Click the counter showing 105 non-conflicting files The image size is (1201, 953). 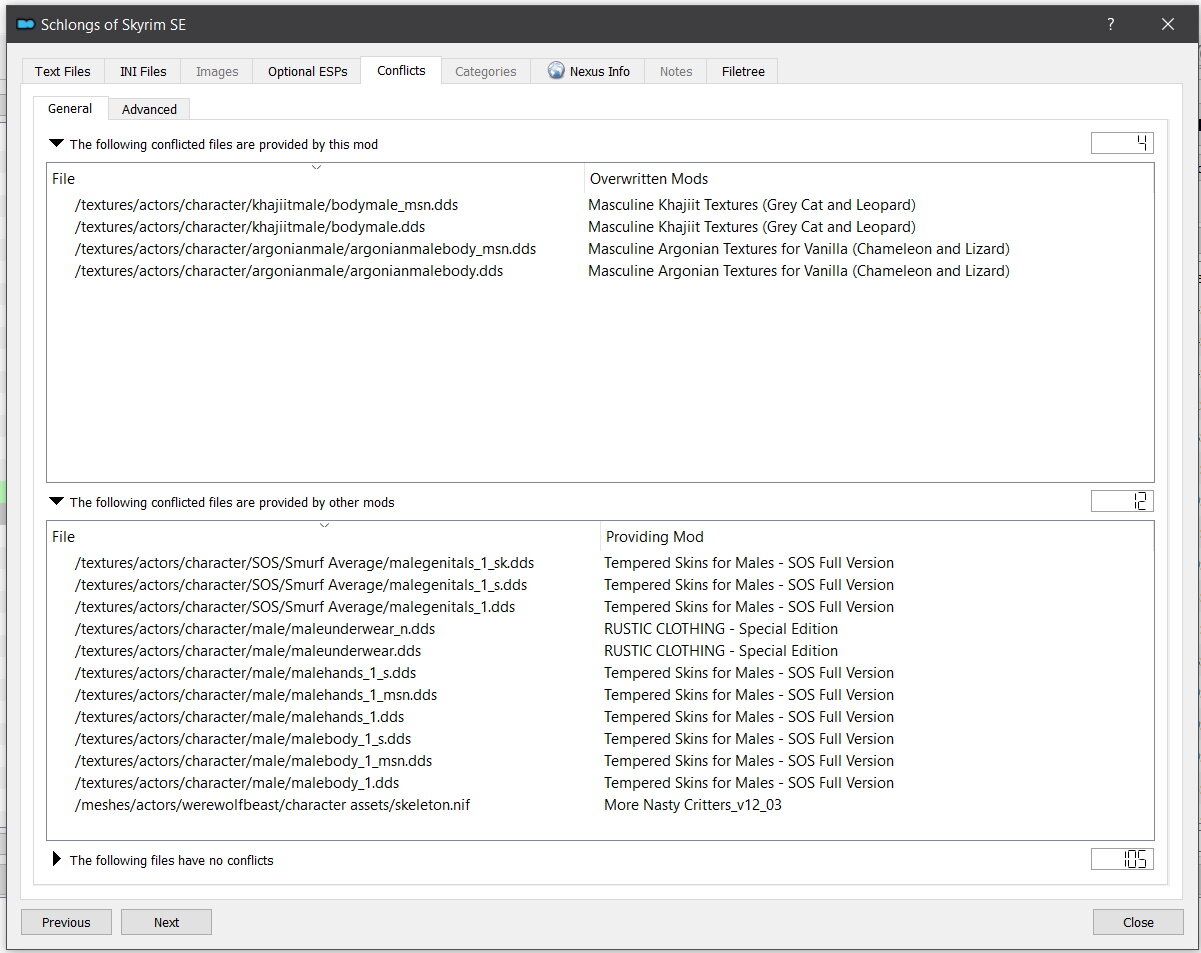(x=1122, y=859)
